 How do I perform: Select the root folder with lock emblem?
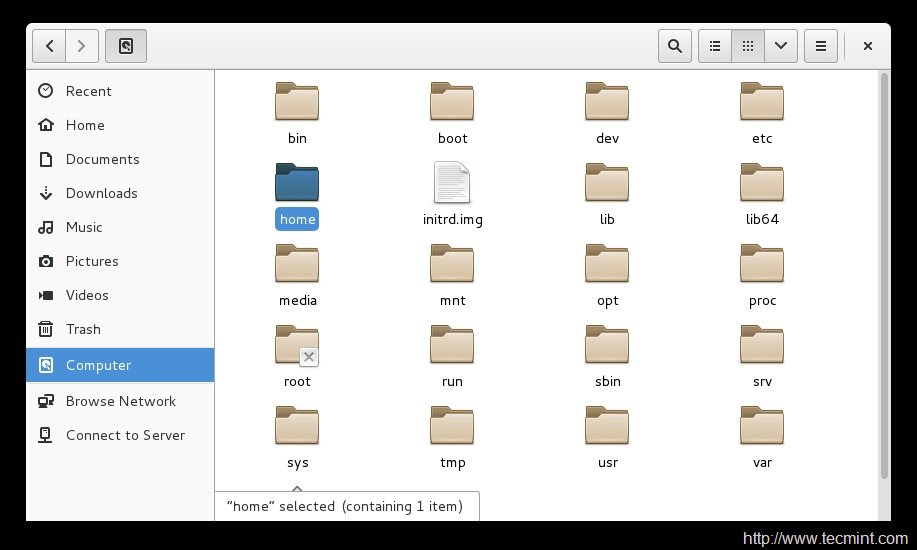297,346
